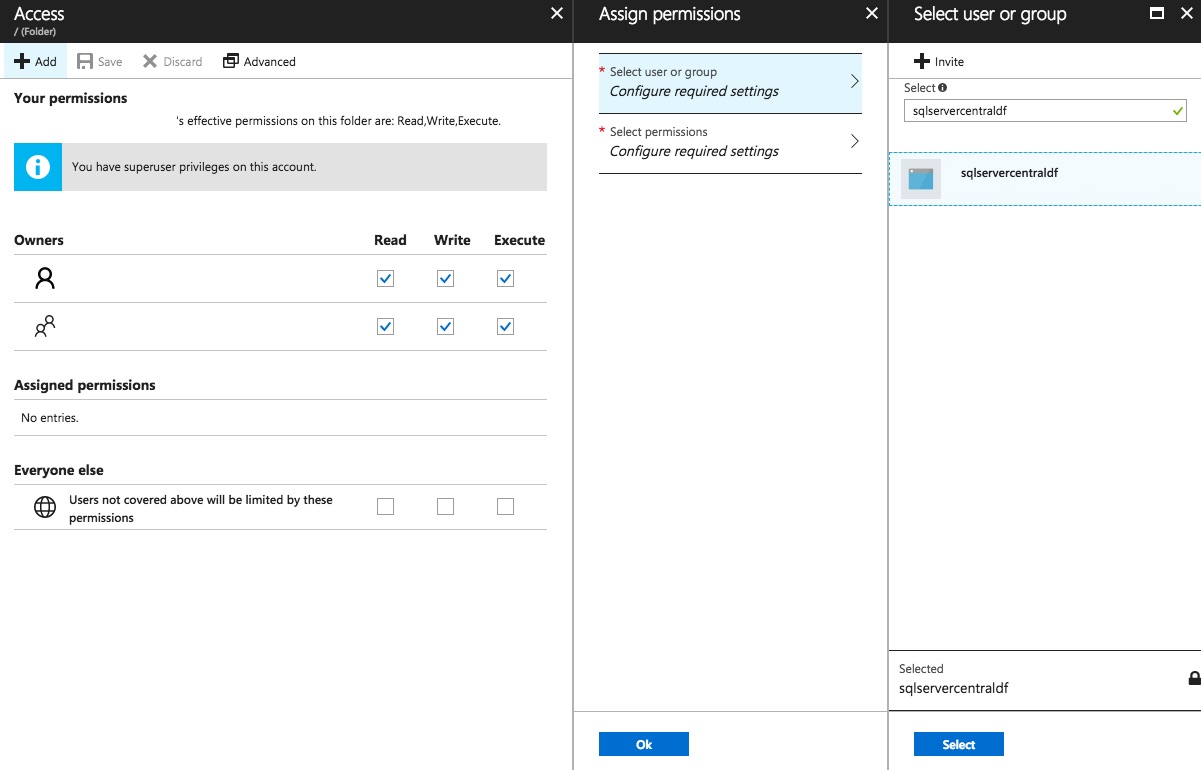Click the owning user person icon
This screenshot has height=770, width=1201.
[45, 279]
